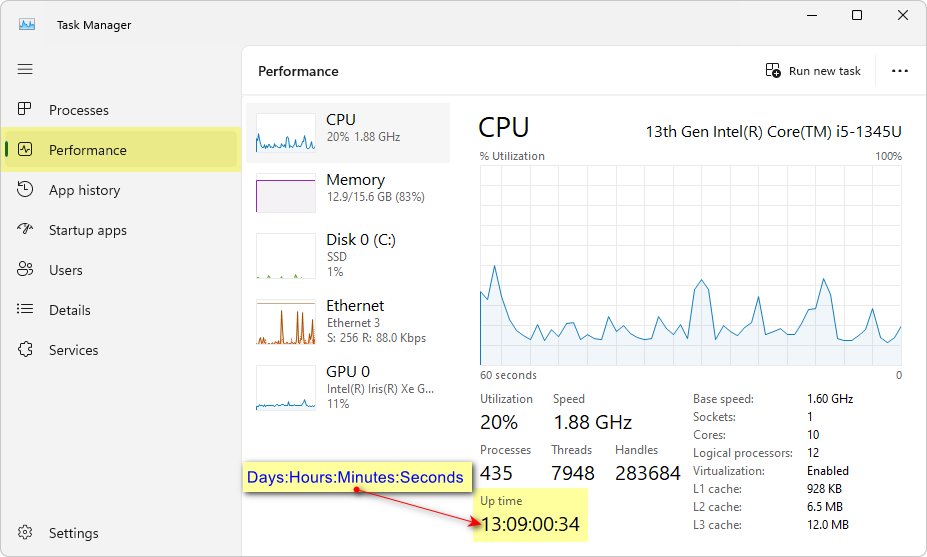
Task: Select the GPU 0 performance item
Action: click(347, 387)
